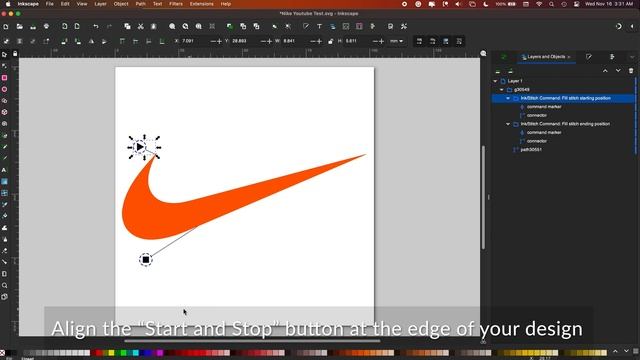Copy selection to clipboard

tap(127, 27)
